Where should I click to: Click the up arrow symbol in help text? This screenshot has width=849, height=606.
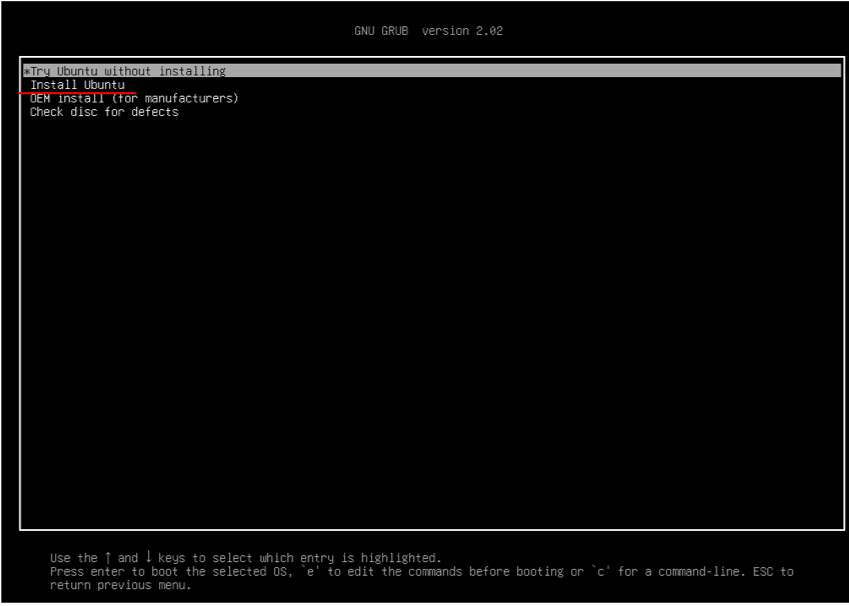[107, 557]
